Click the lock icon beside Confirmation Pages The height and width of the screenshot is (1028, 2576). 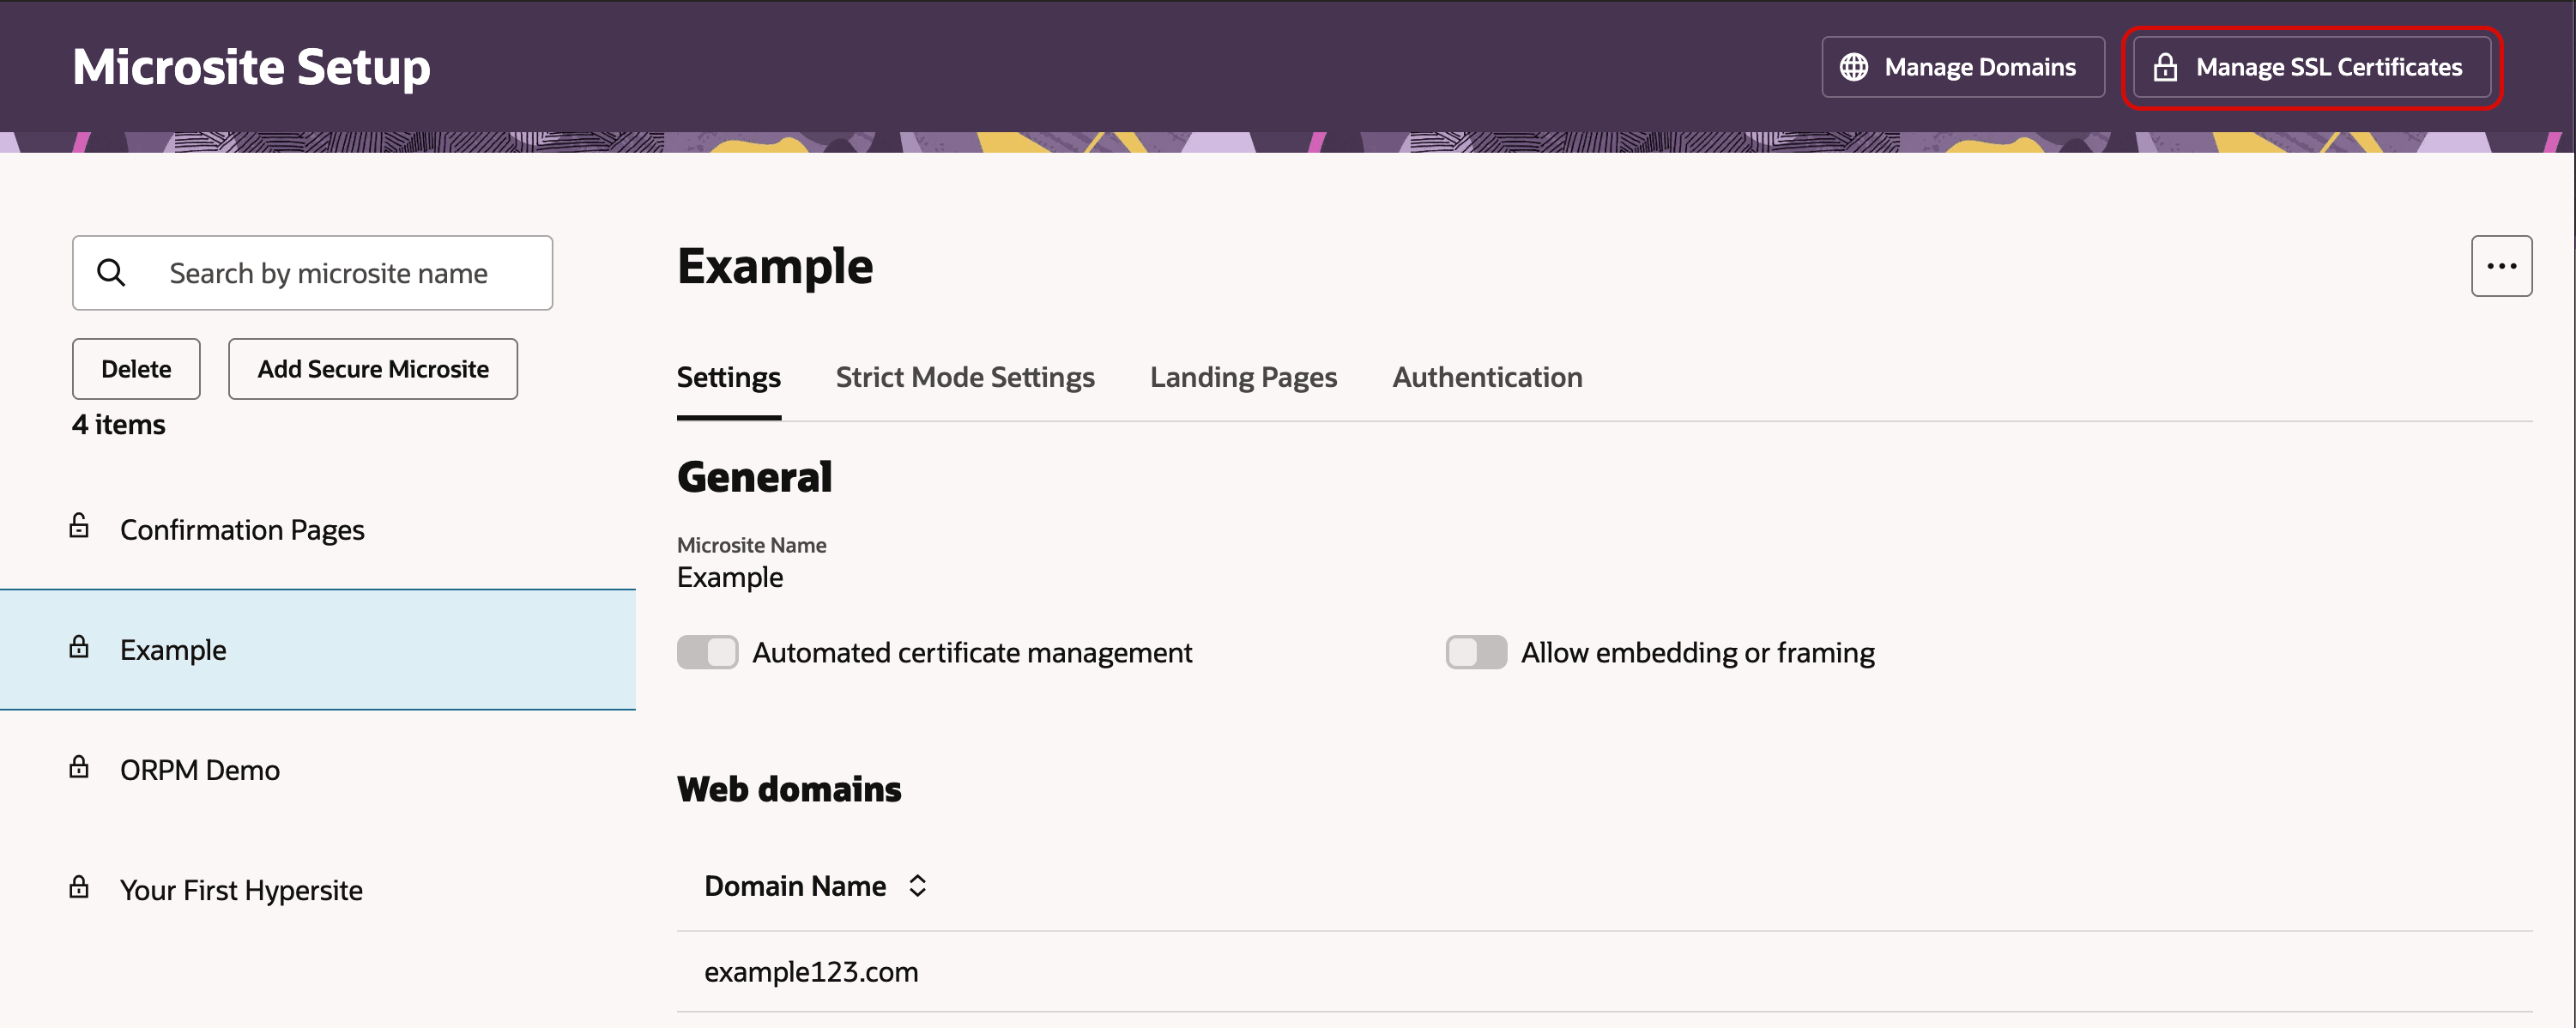pyautogui.click(x=79, y=526)
